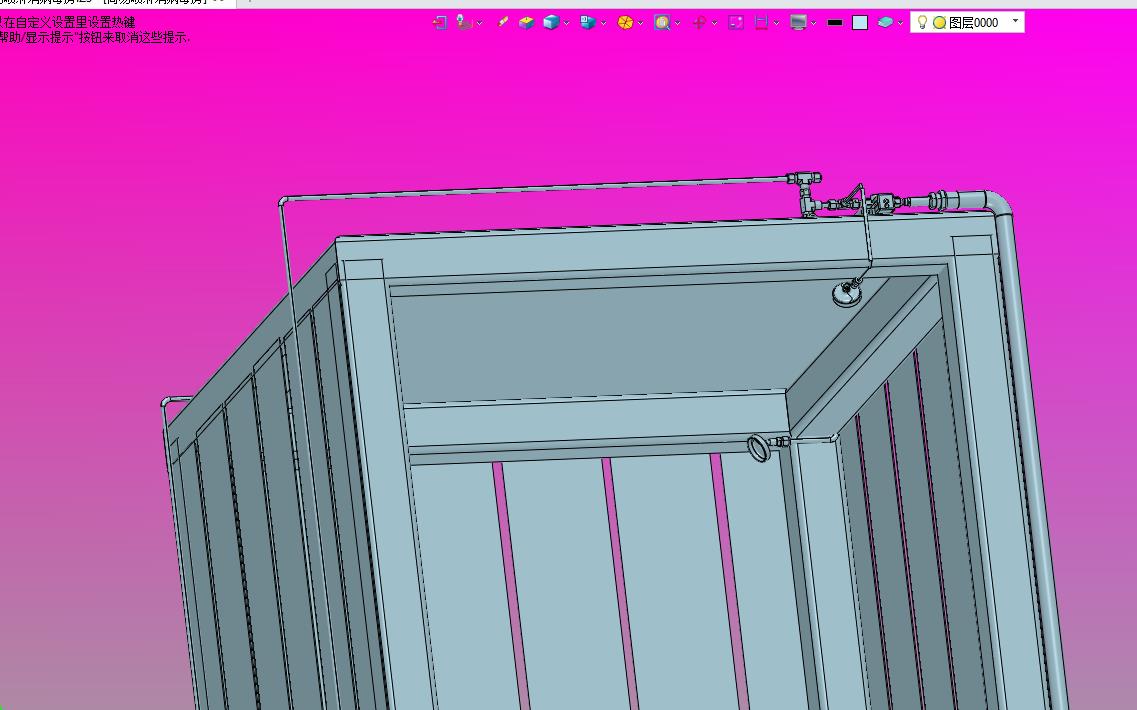Screen dimensions: 1137x710
Task: Click the blue view orientation icon
Action: click(x=588, y=22)
